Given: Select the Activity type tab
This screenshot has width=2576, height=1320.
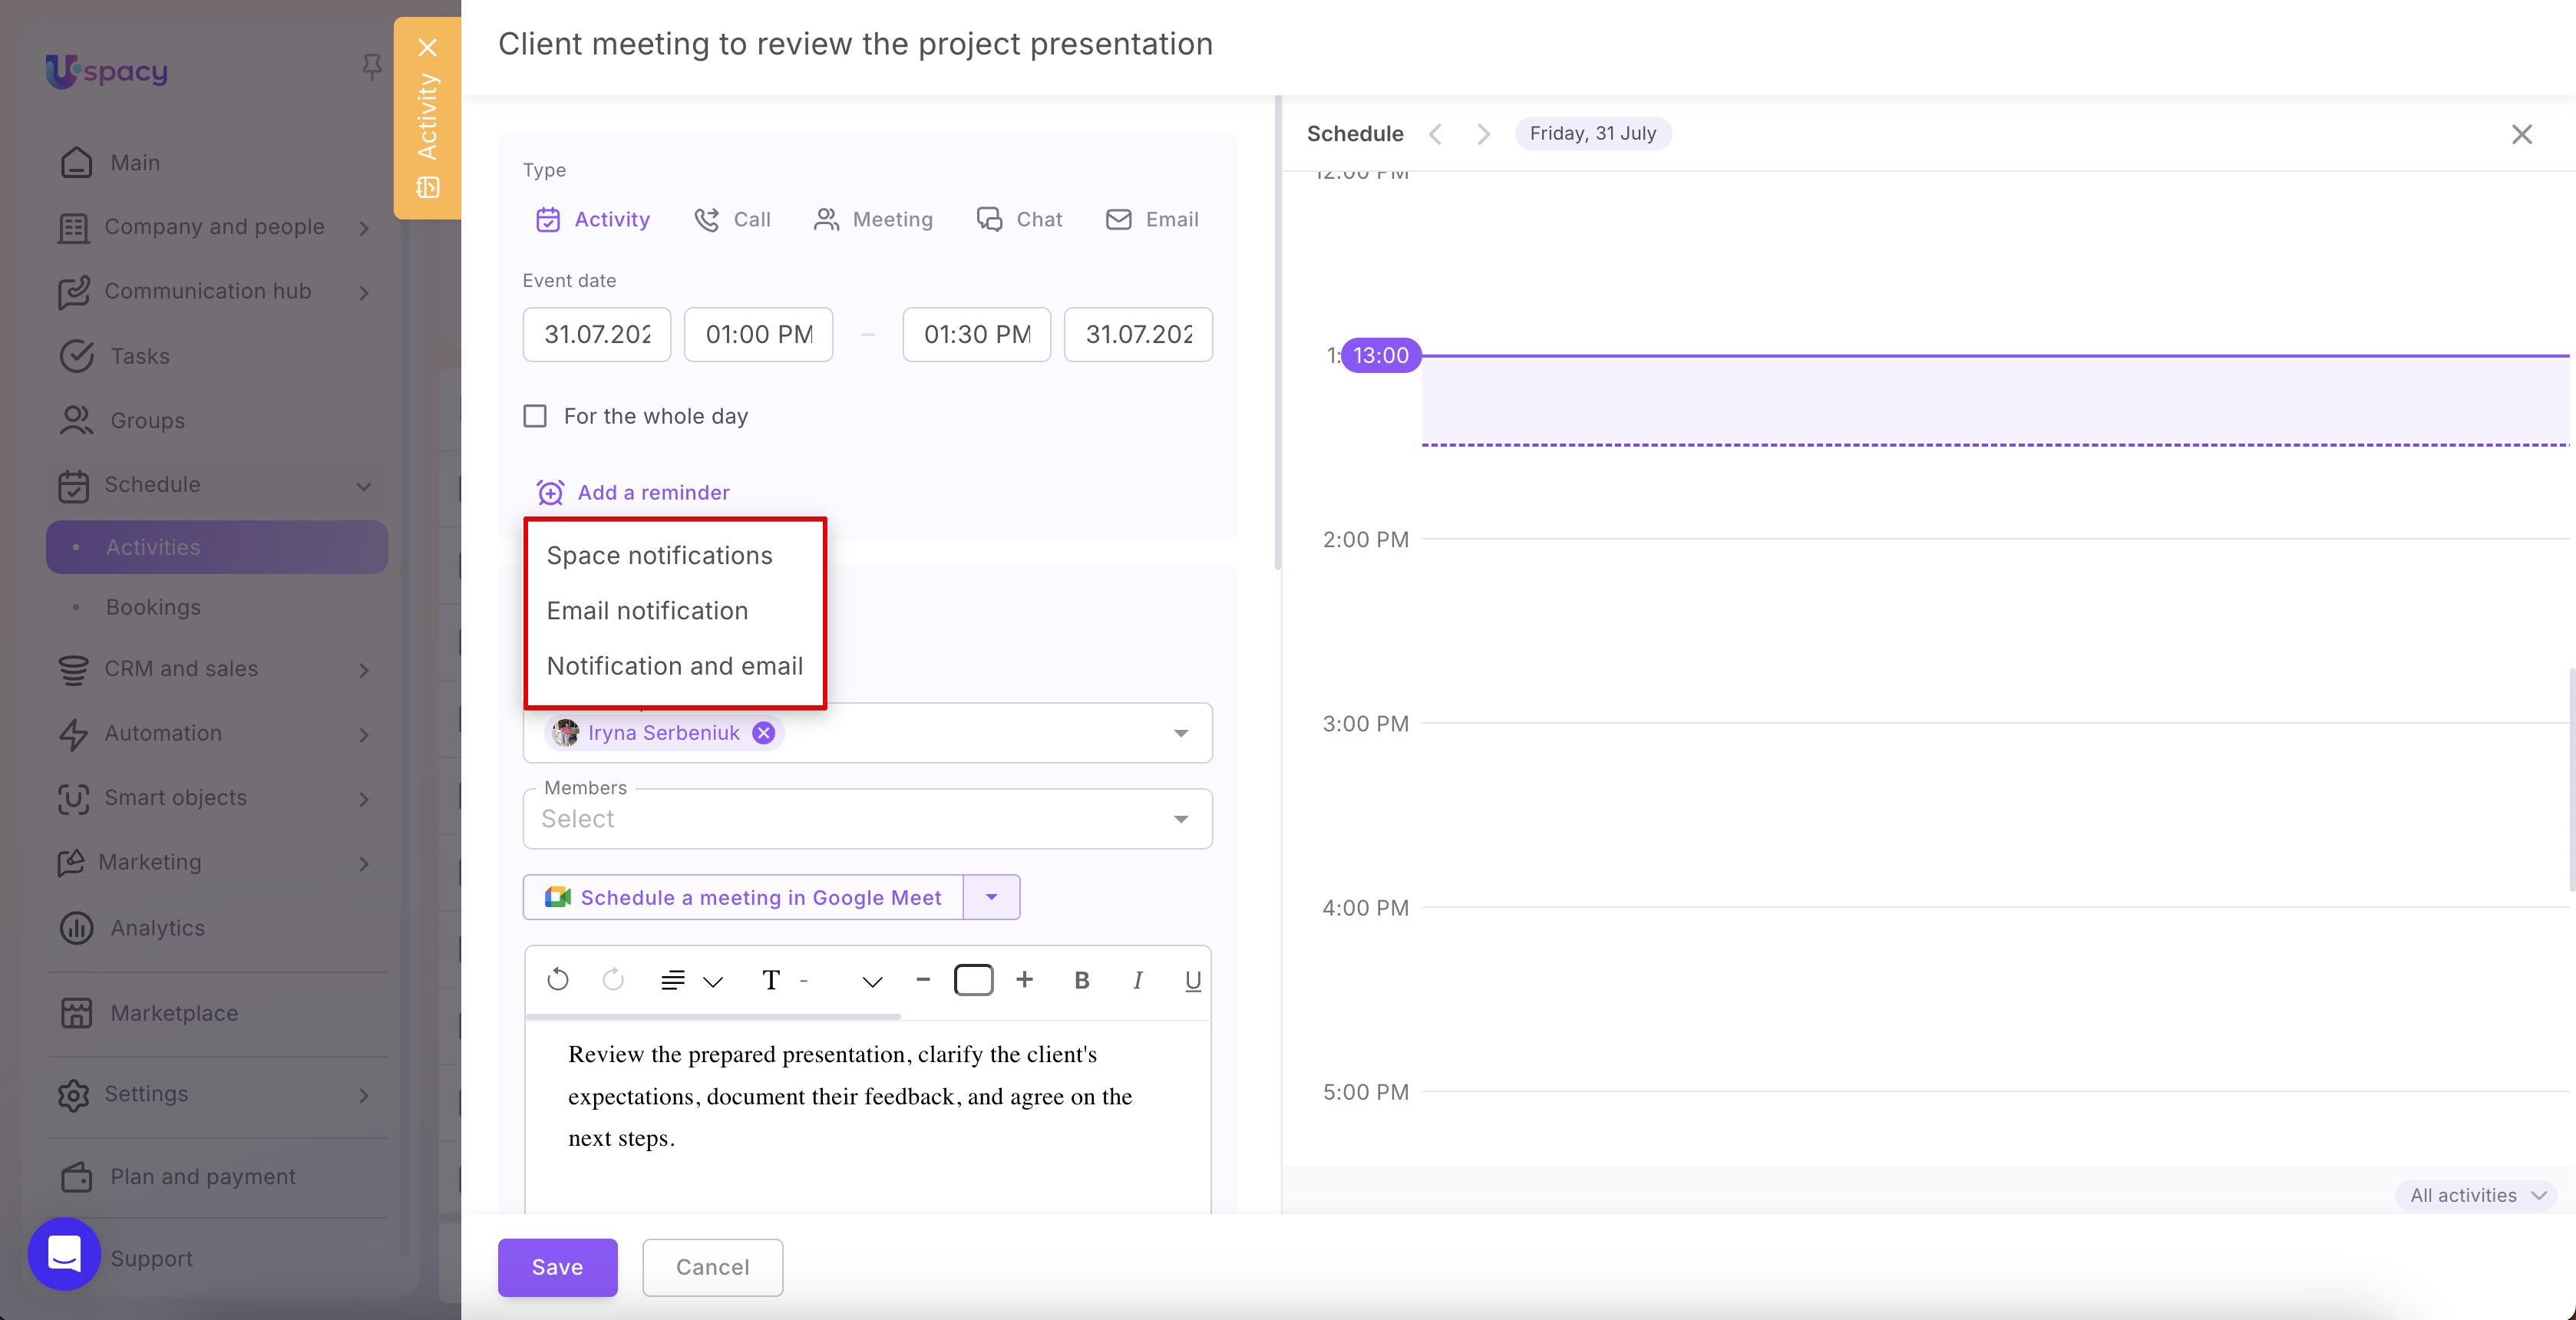Looking at the screenshot, I should (593, 219).
